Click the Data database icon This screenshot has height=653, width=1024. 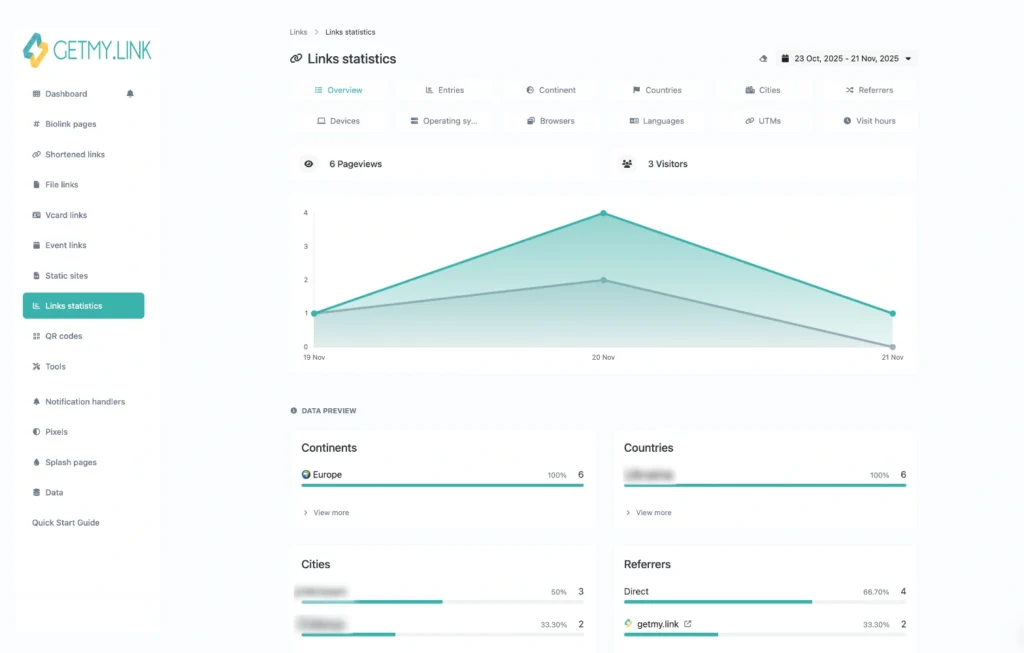36,492
